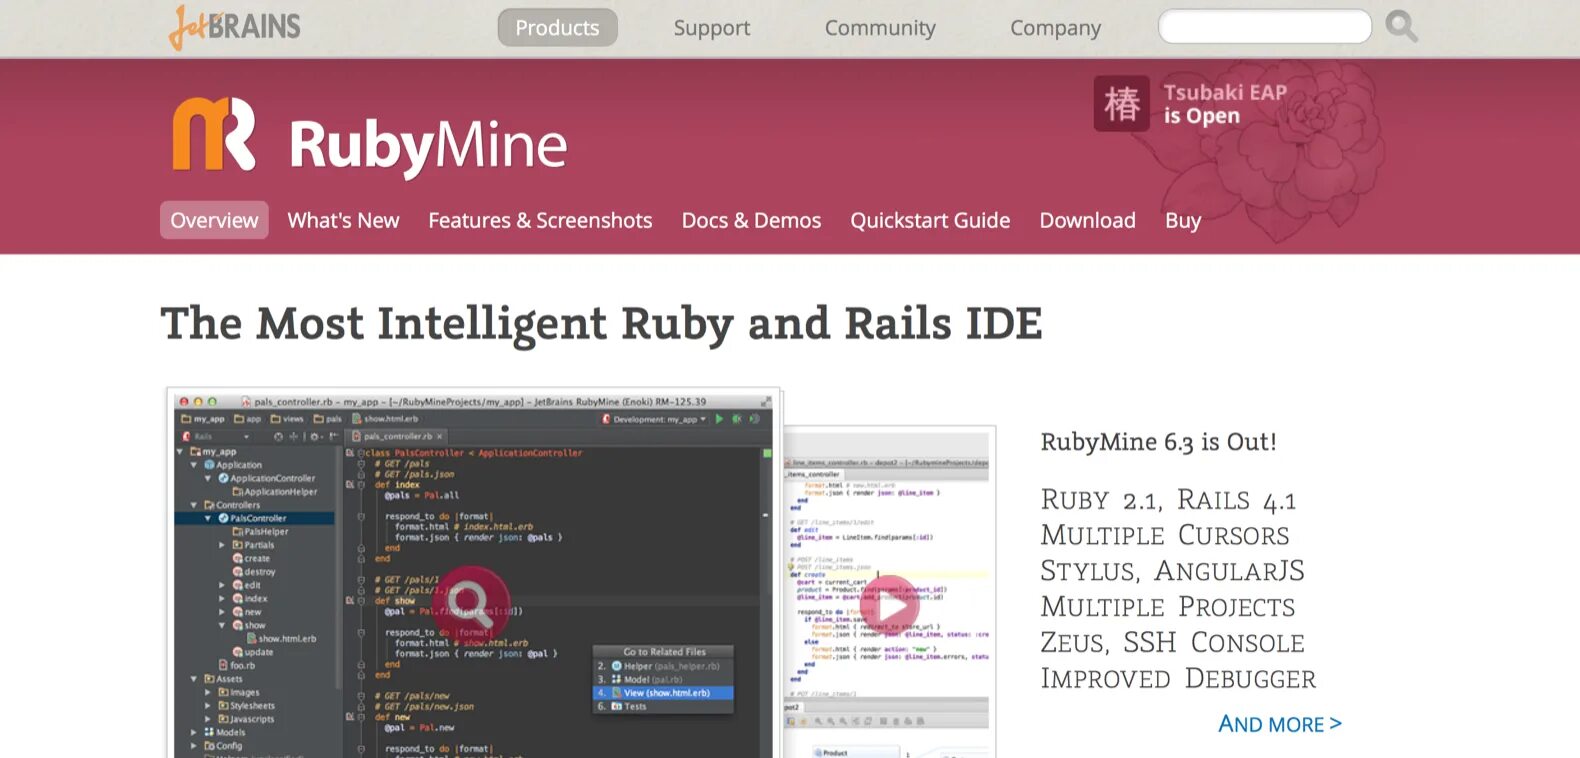Open the Company menu

[x=1055, y=28]
